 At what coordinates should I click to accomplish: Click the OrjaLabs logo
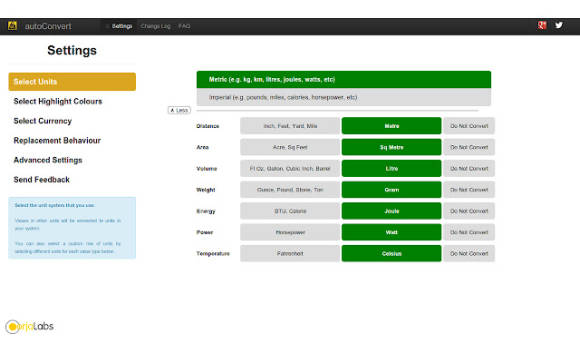coord(30,326)
